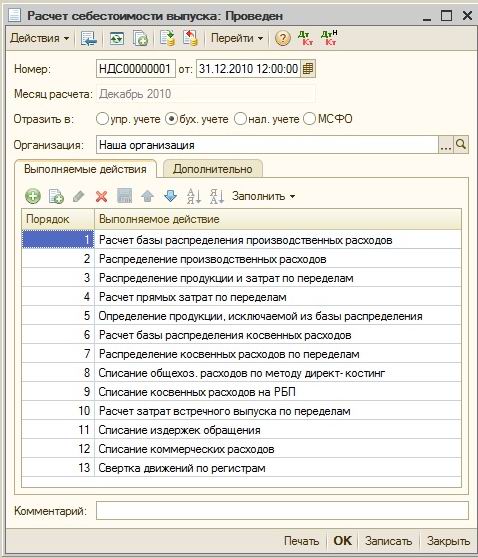Click the magnifier icon for organization
Screen dimensions: 478x558
click(x=461, y=144)
